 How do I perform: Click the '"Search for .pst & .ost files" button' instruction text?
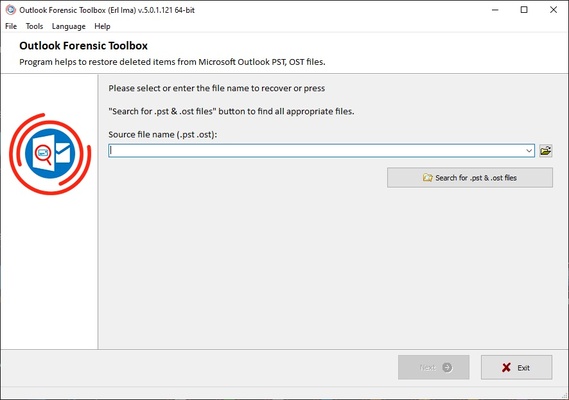pyautogui.click(x=231, y=111)
